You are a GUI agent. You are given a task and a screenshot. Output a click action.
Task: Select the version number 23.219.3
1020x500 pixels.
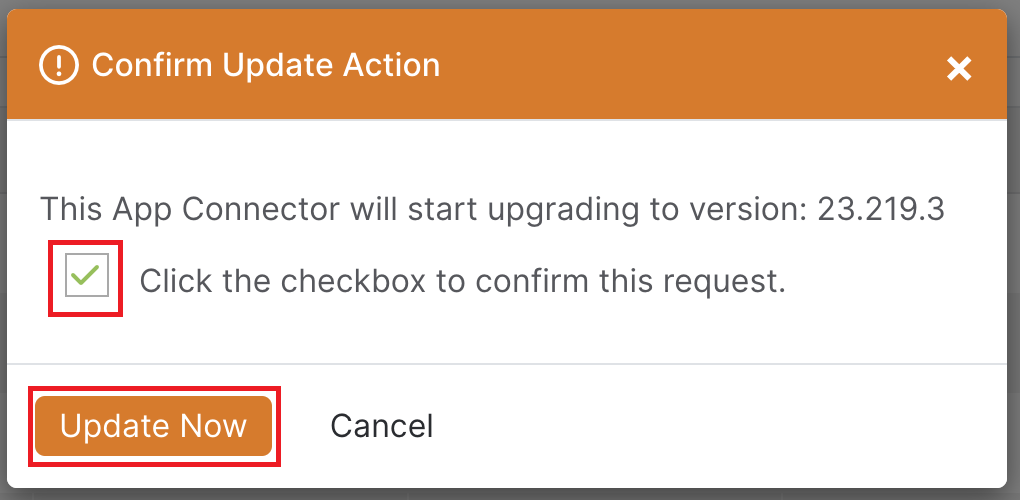coord(881,209)
